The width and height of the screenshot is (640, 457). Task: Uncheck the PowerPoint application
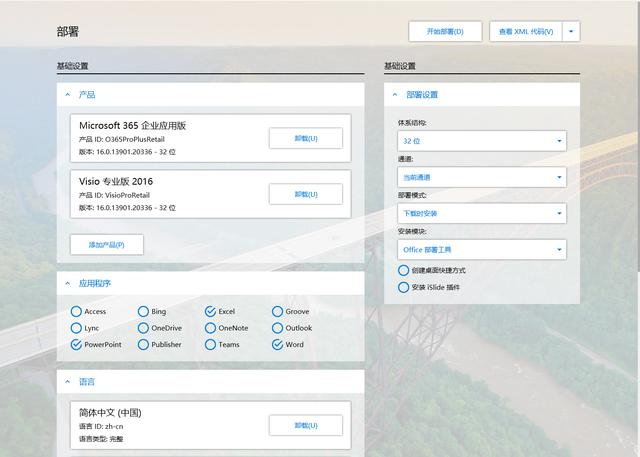point(76,345)
